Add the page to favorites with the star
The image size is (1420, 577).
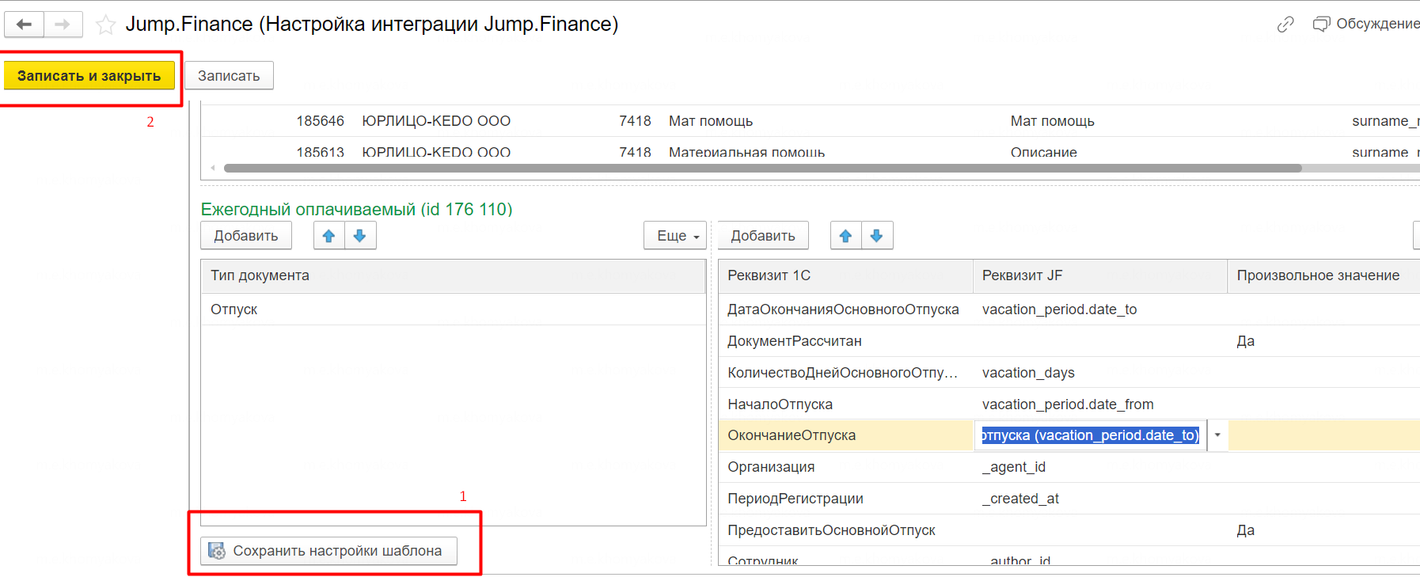106,25
